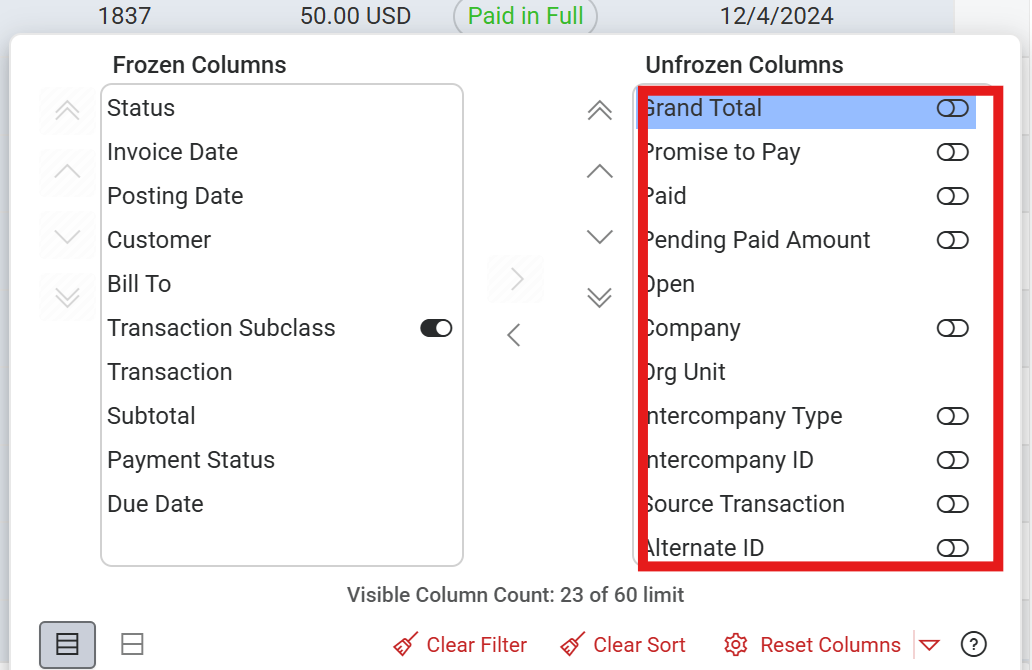
Task: Select Payment Status in Frozen Columns list
Action: 191,460
